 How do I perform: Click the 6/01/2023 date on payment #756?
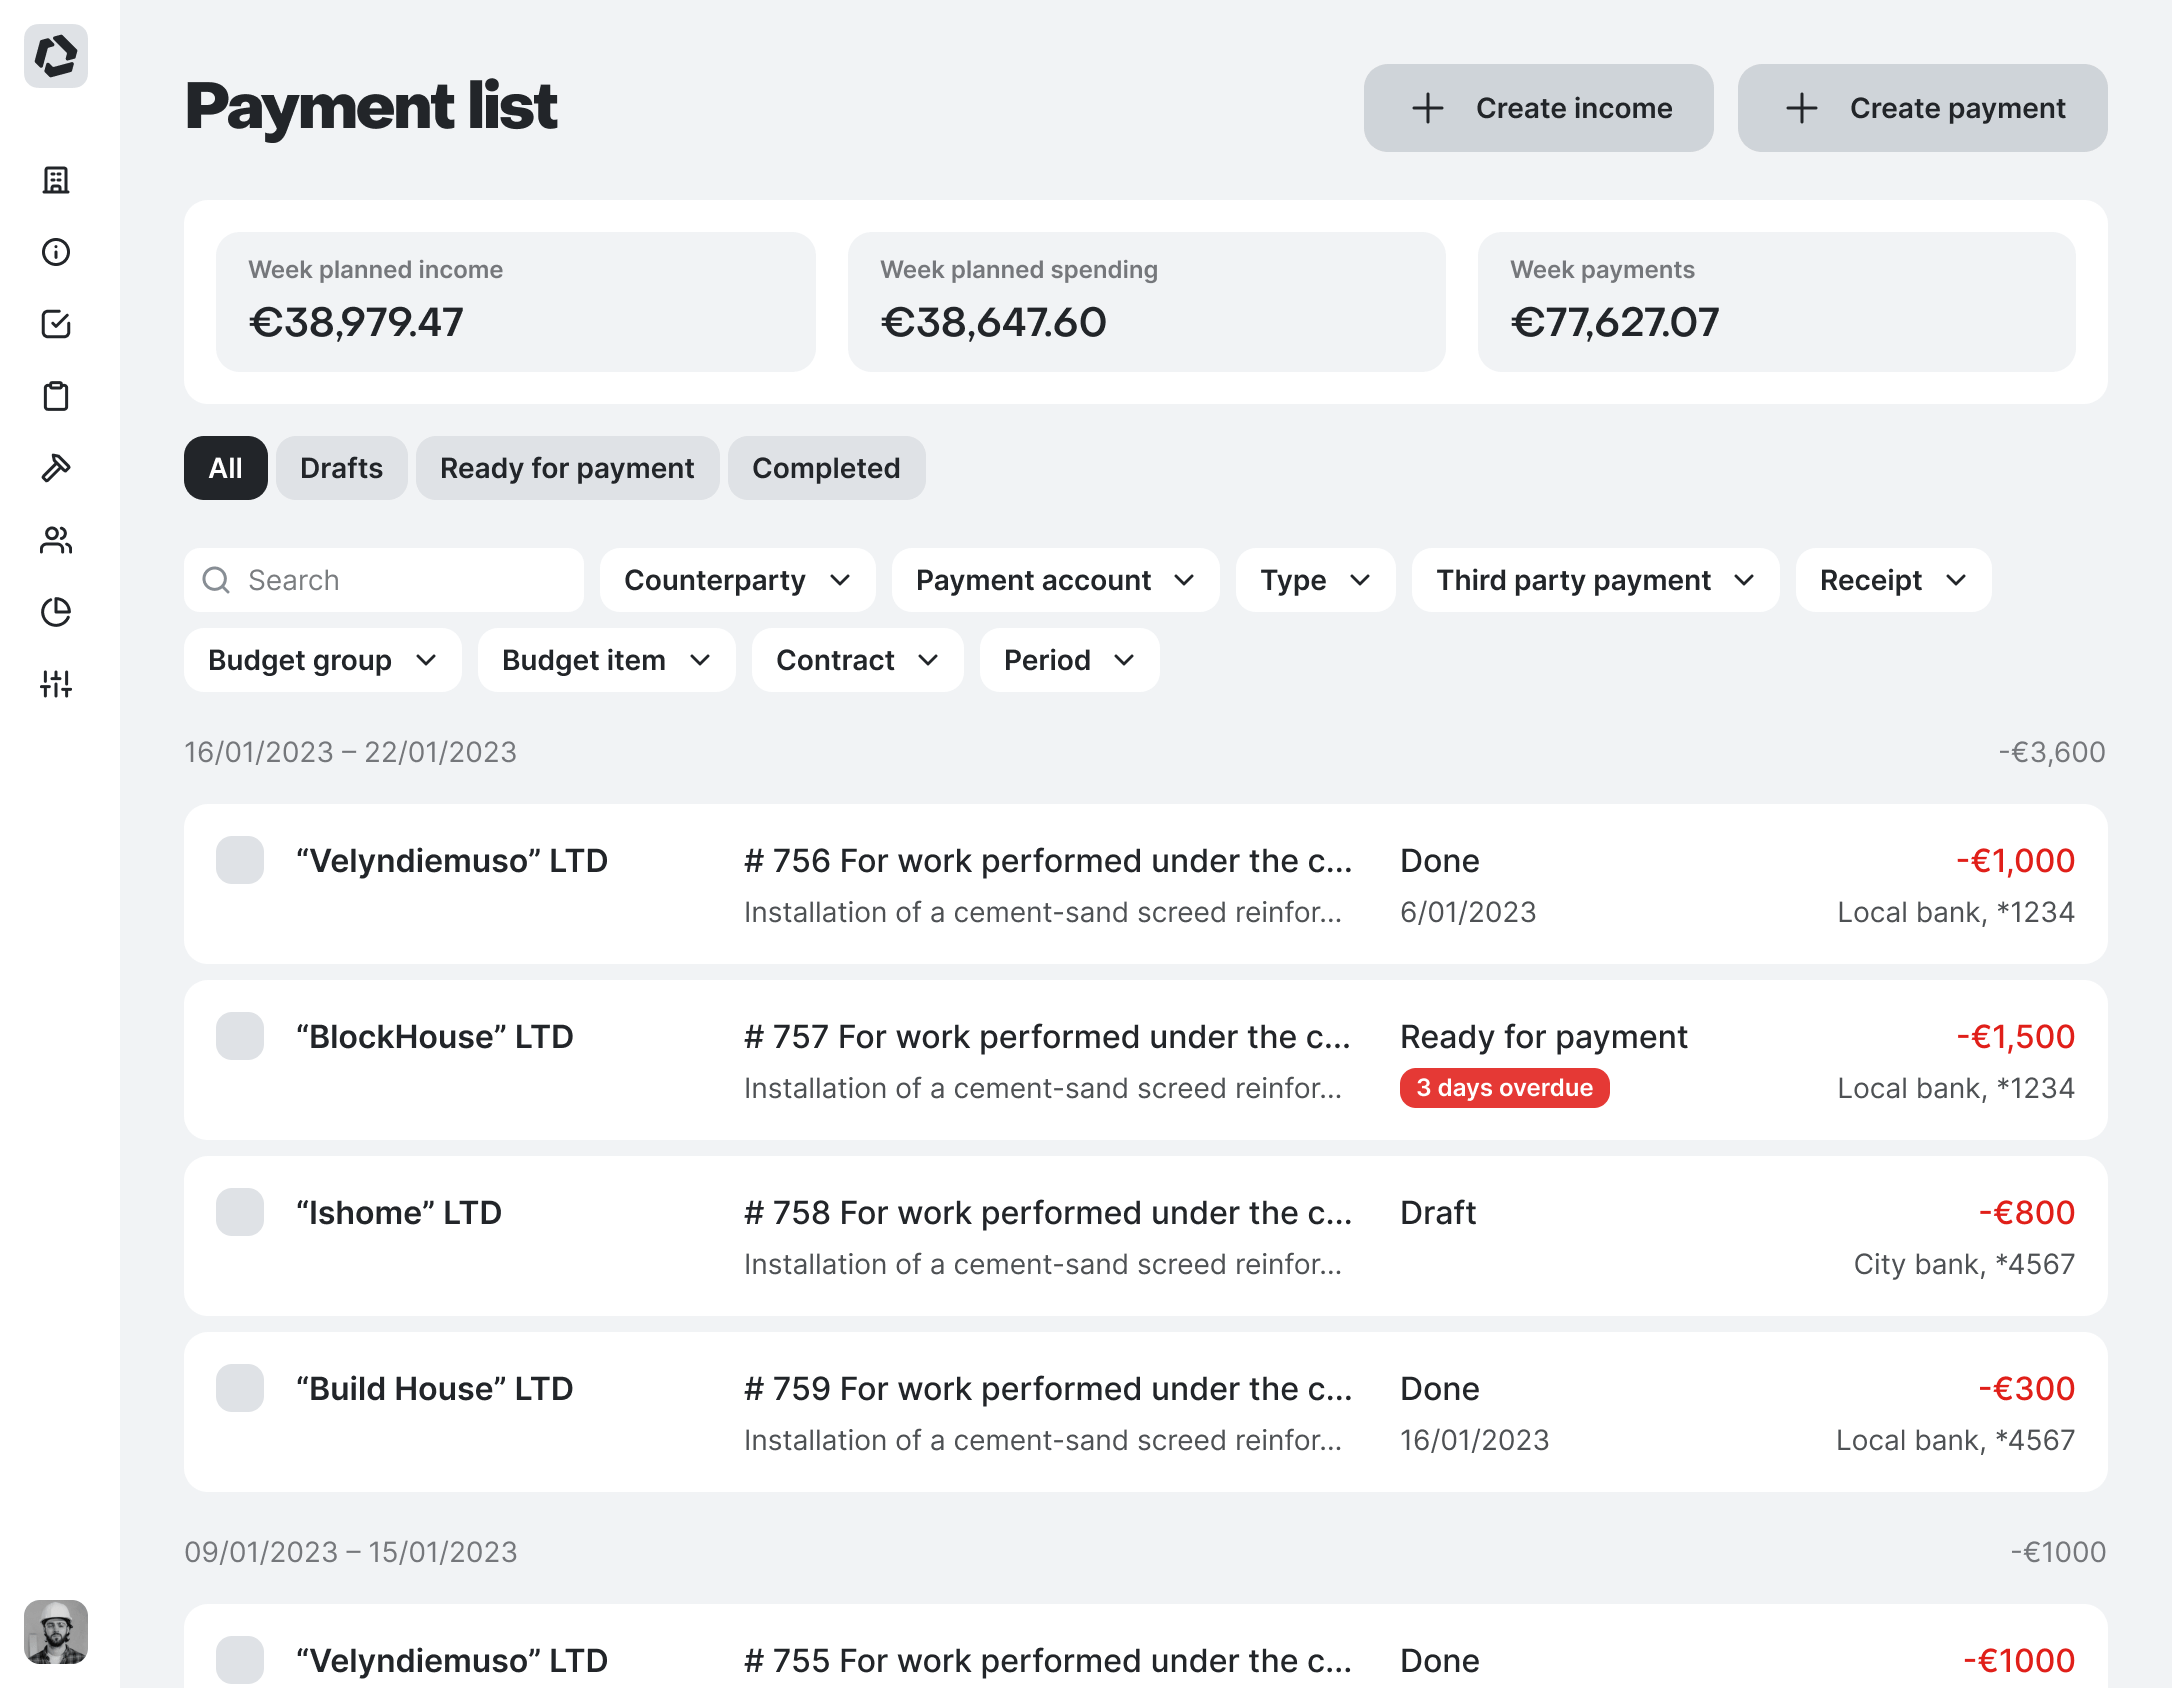(1468, 912)
